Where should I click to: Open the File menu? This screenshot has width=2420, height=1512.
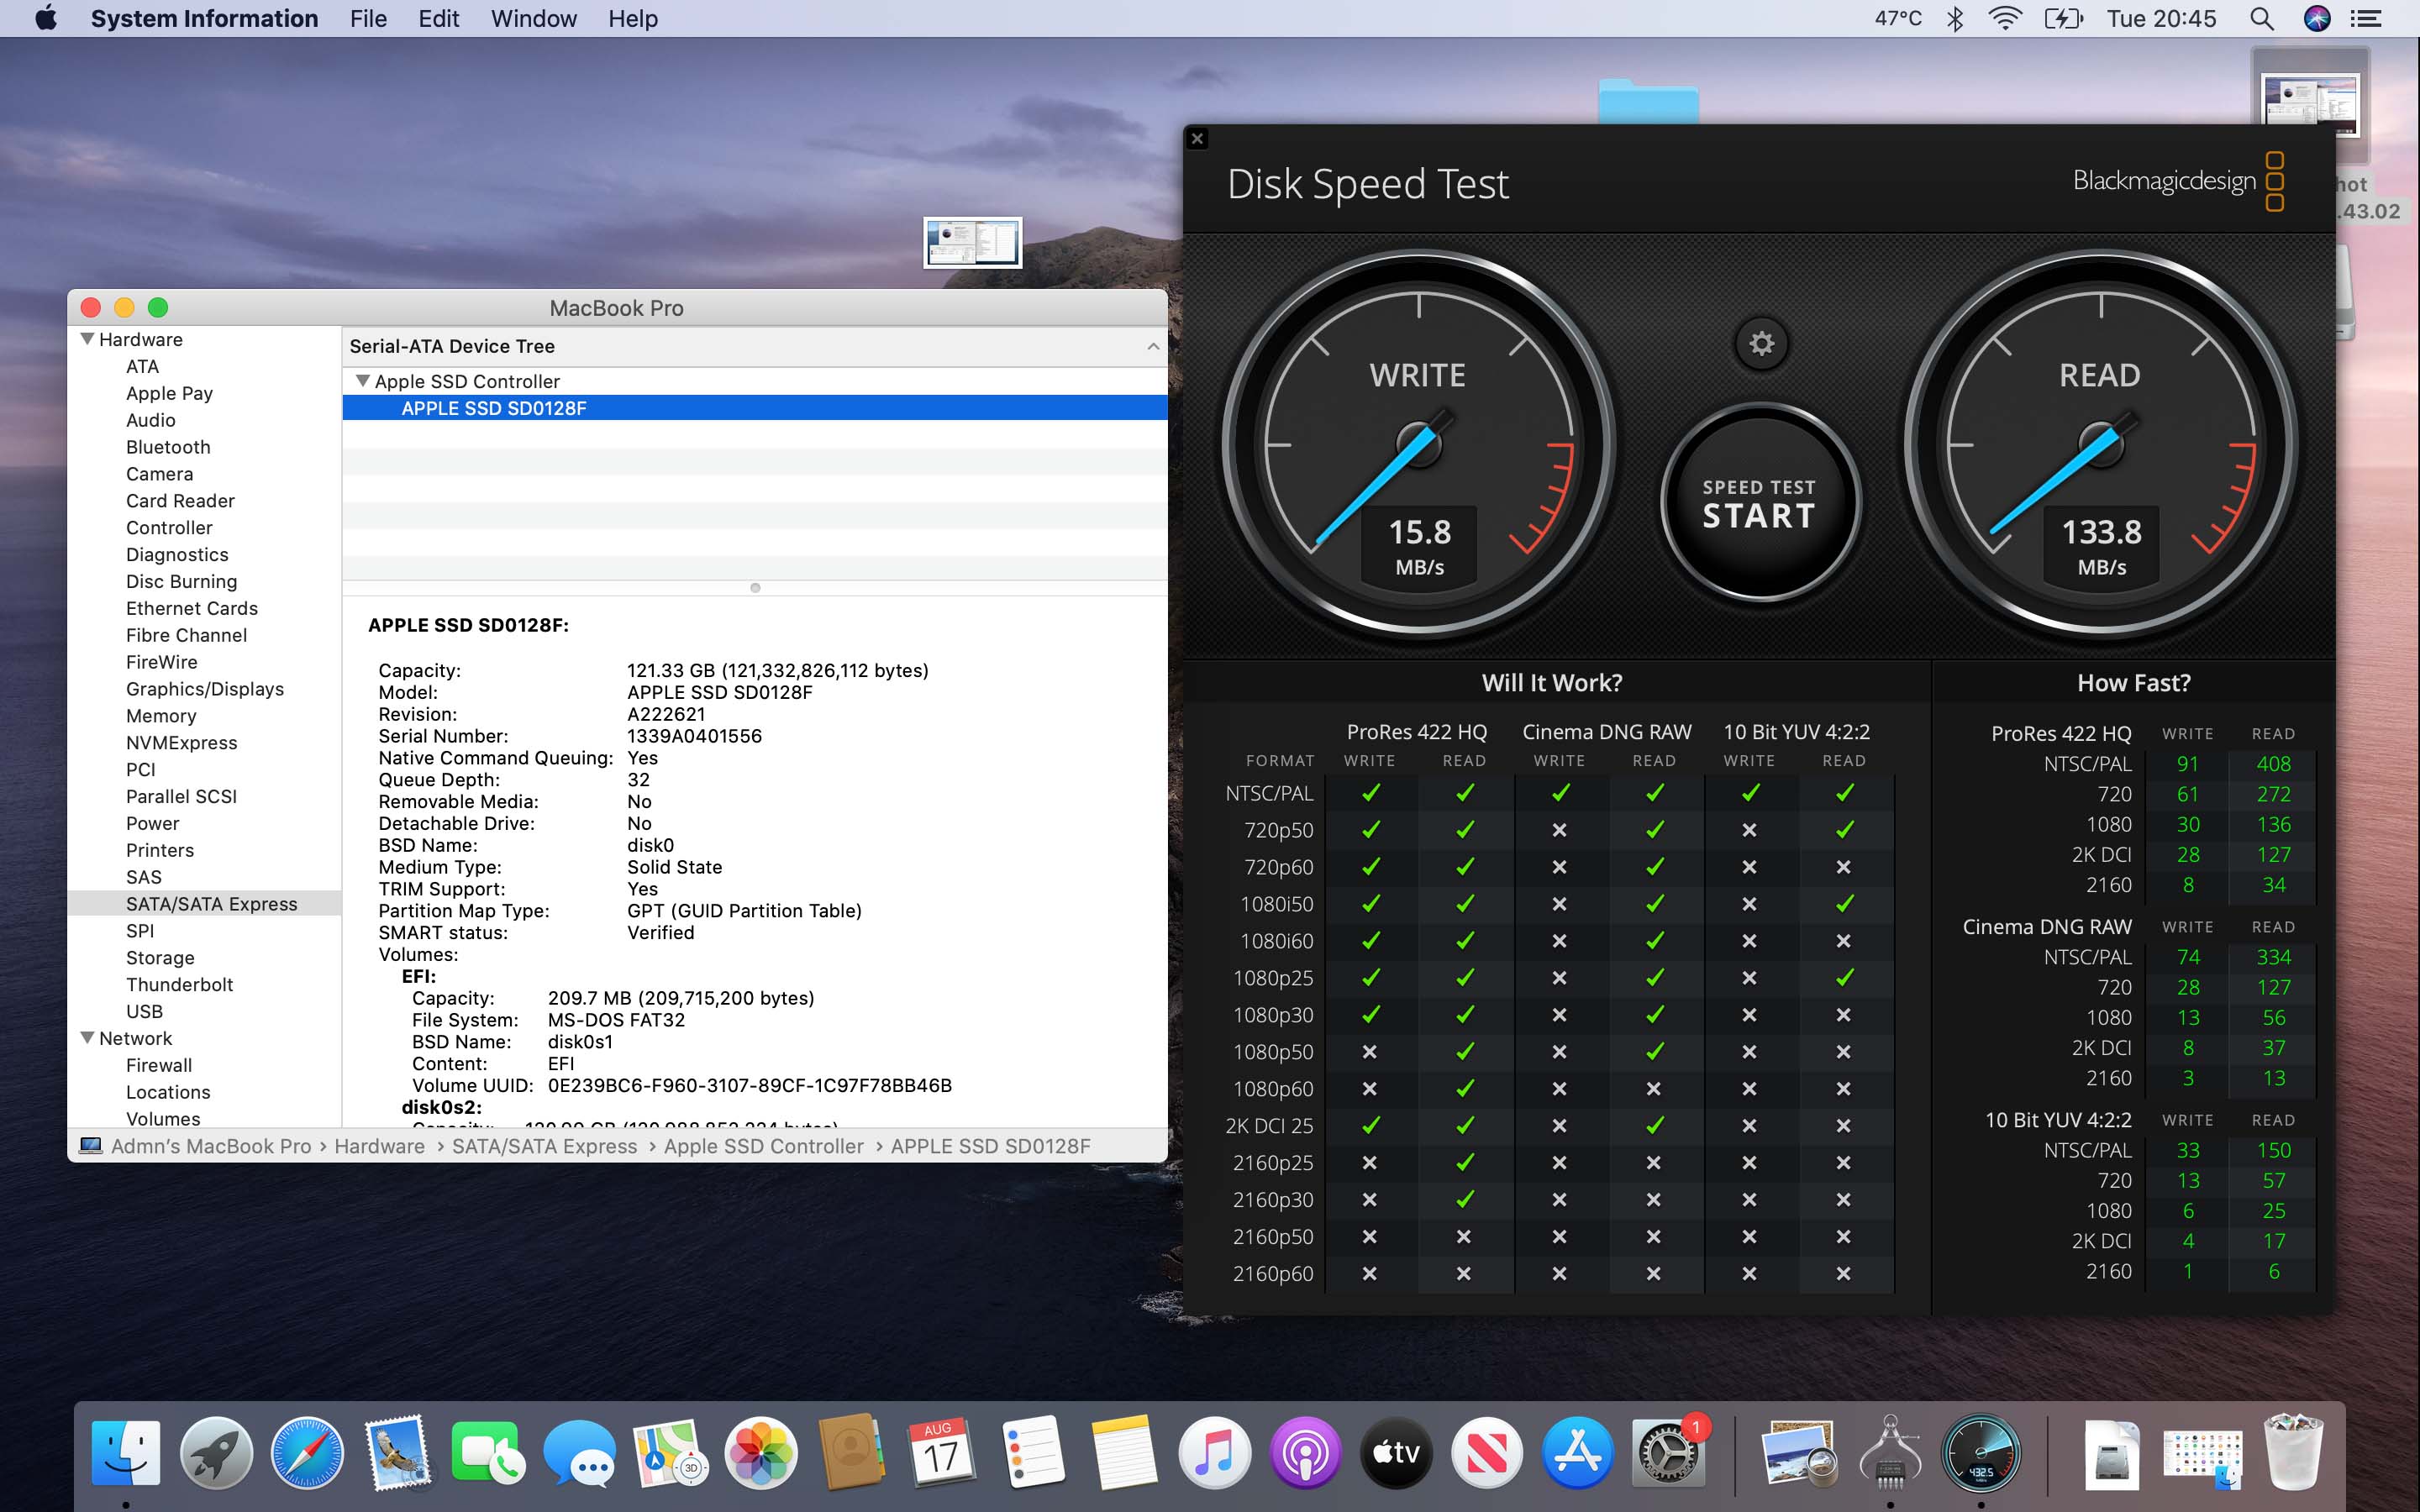click(368, 19)
